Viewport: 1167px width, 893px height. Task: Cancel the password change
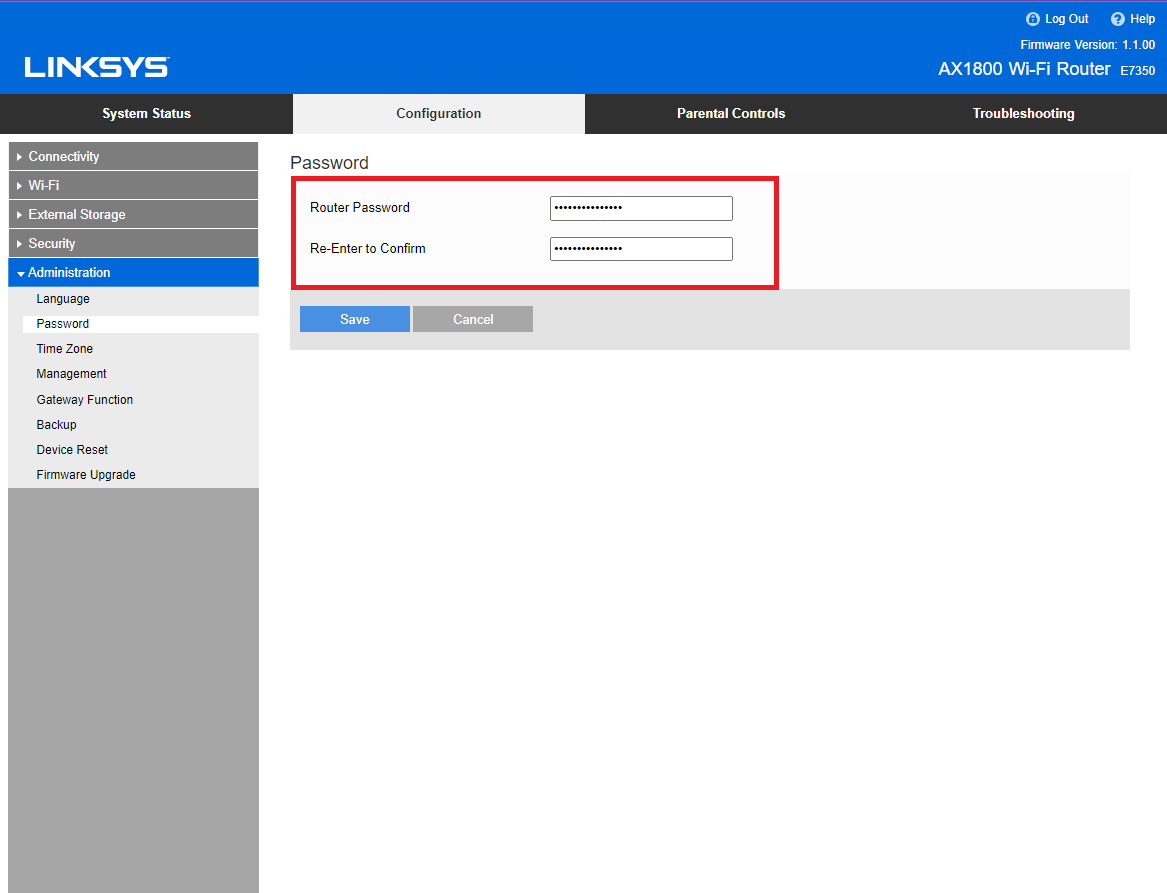coord(473,319)
